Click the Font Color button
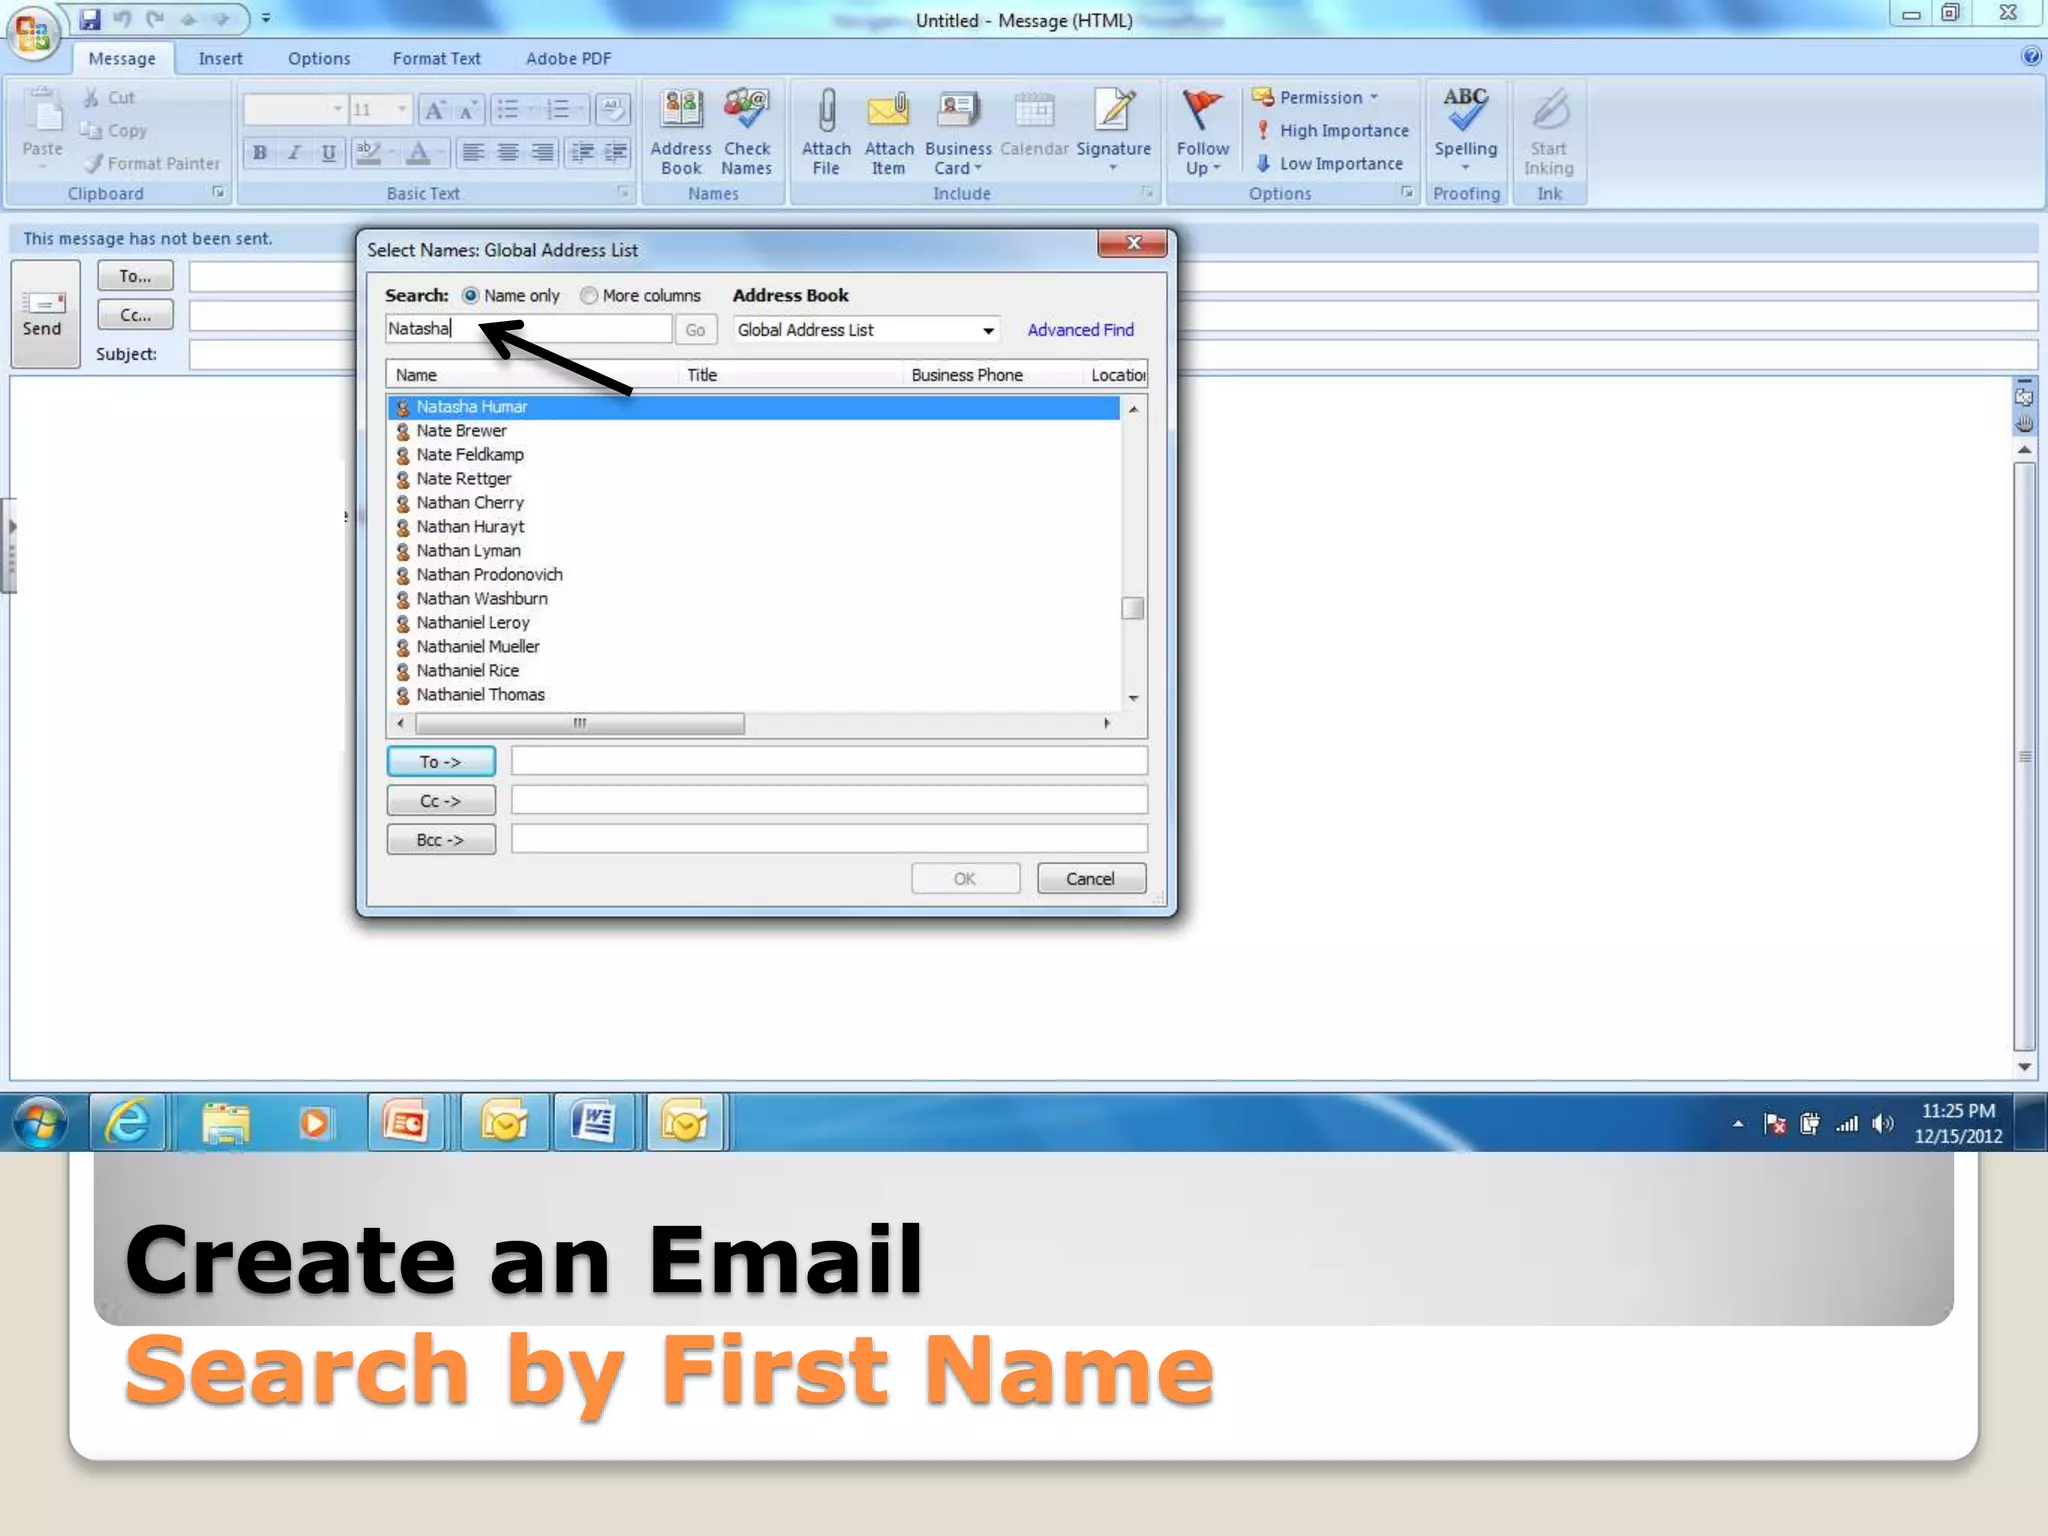Viewport: 2048px width, 1536px height. 419,152
